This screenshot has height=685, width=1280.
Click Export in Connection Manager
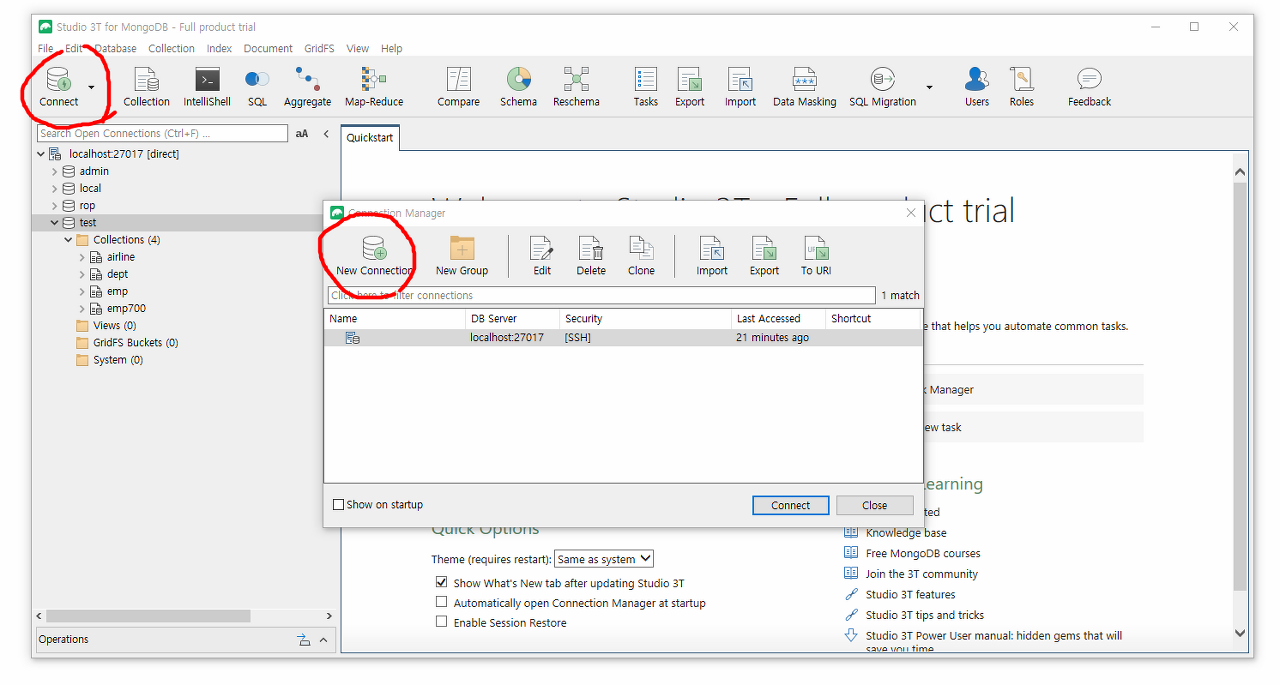coord(764,256)
